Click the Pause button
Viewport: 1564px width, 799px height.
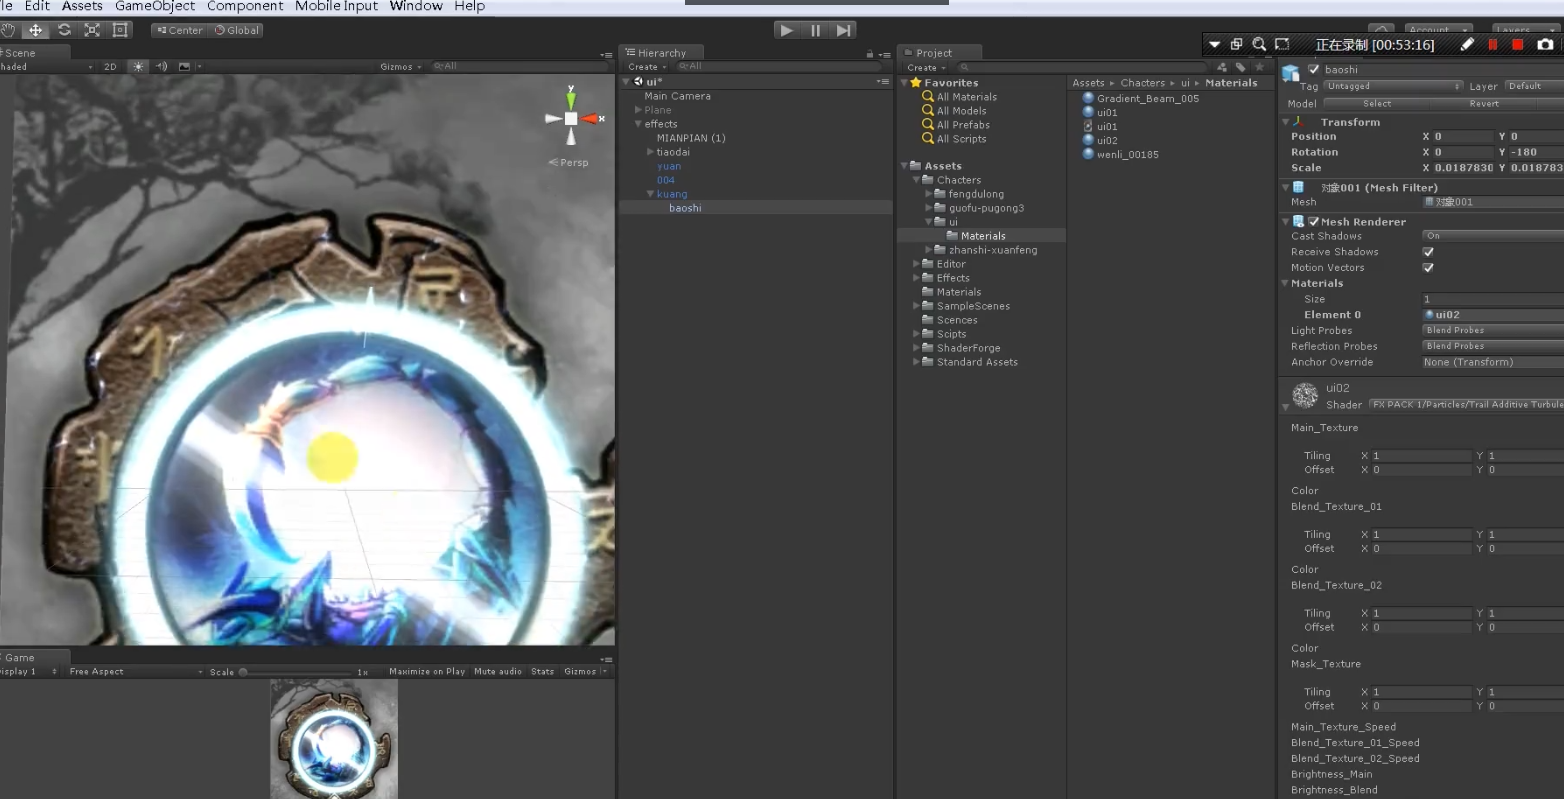click(x=815, y=30)
